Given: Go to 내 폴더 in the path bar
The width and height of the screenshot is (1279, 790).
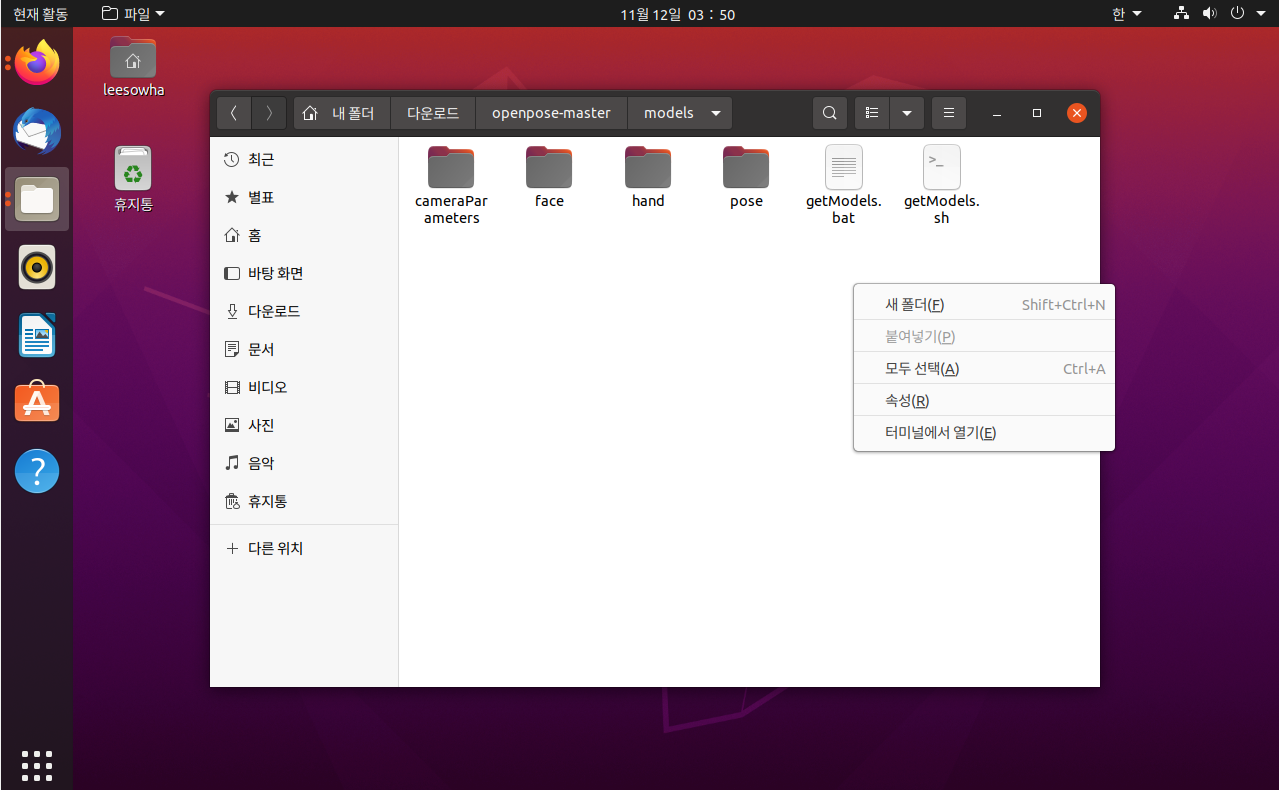Looking at the screenshot, I should click(x=342, y=113).
